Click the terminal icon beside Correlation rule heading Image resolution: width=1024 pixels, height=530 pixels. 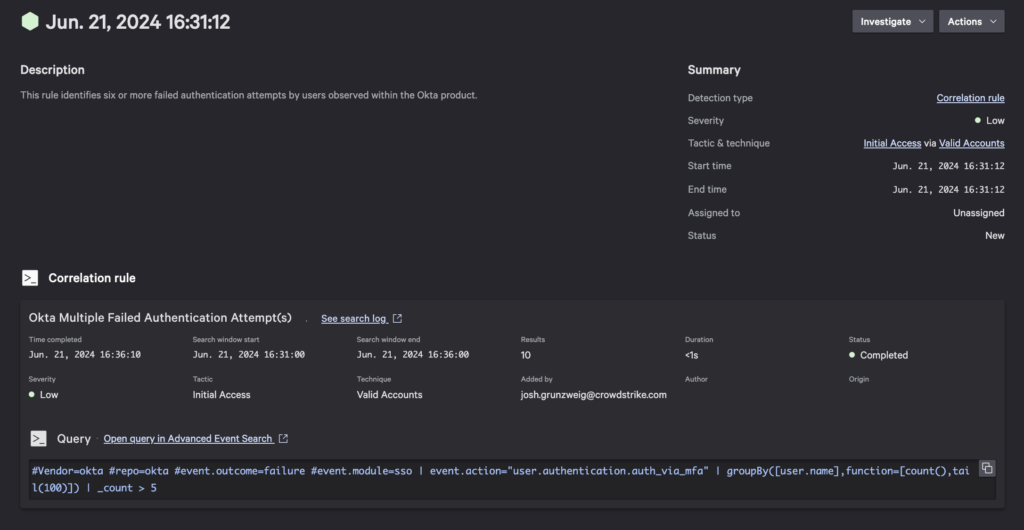click(x=30, y=278)
